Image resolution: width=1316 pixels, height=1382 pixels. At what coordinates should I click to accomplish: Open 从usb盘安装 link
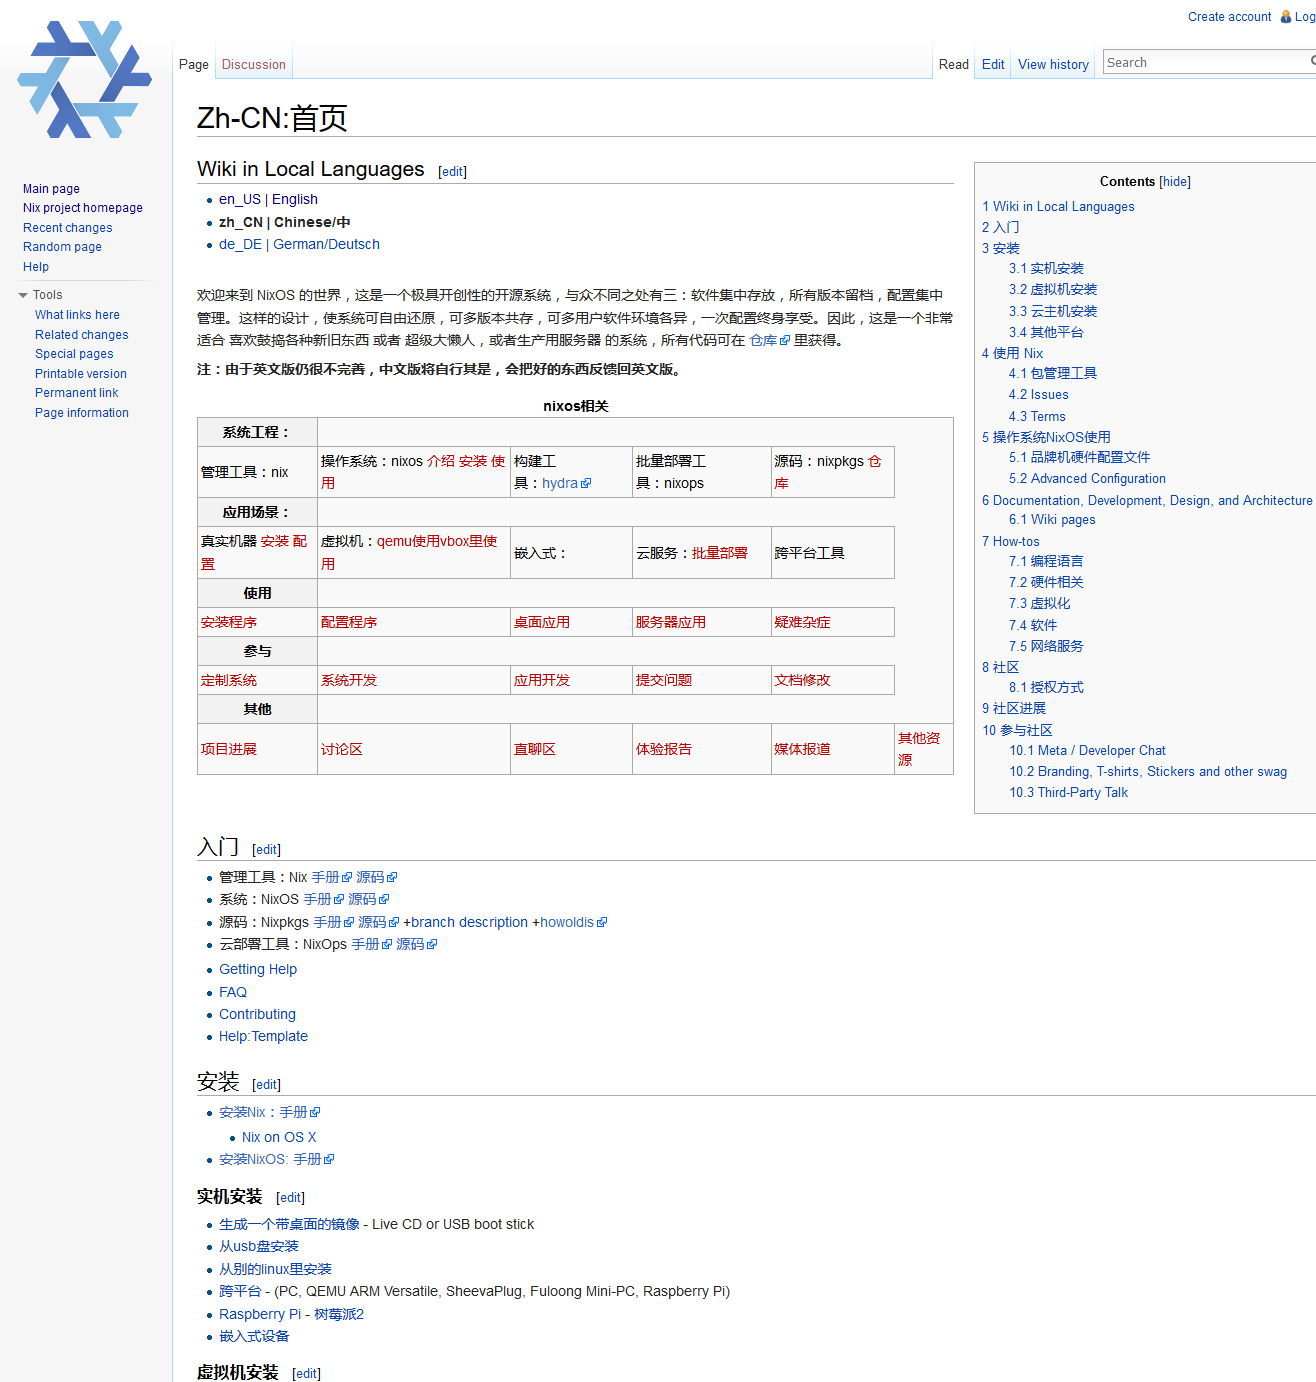click(259, 1246)
